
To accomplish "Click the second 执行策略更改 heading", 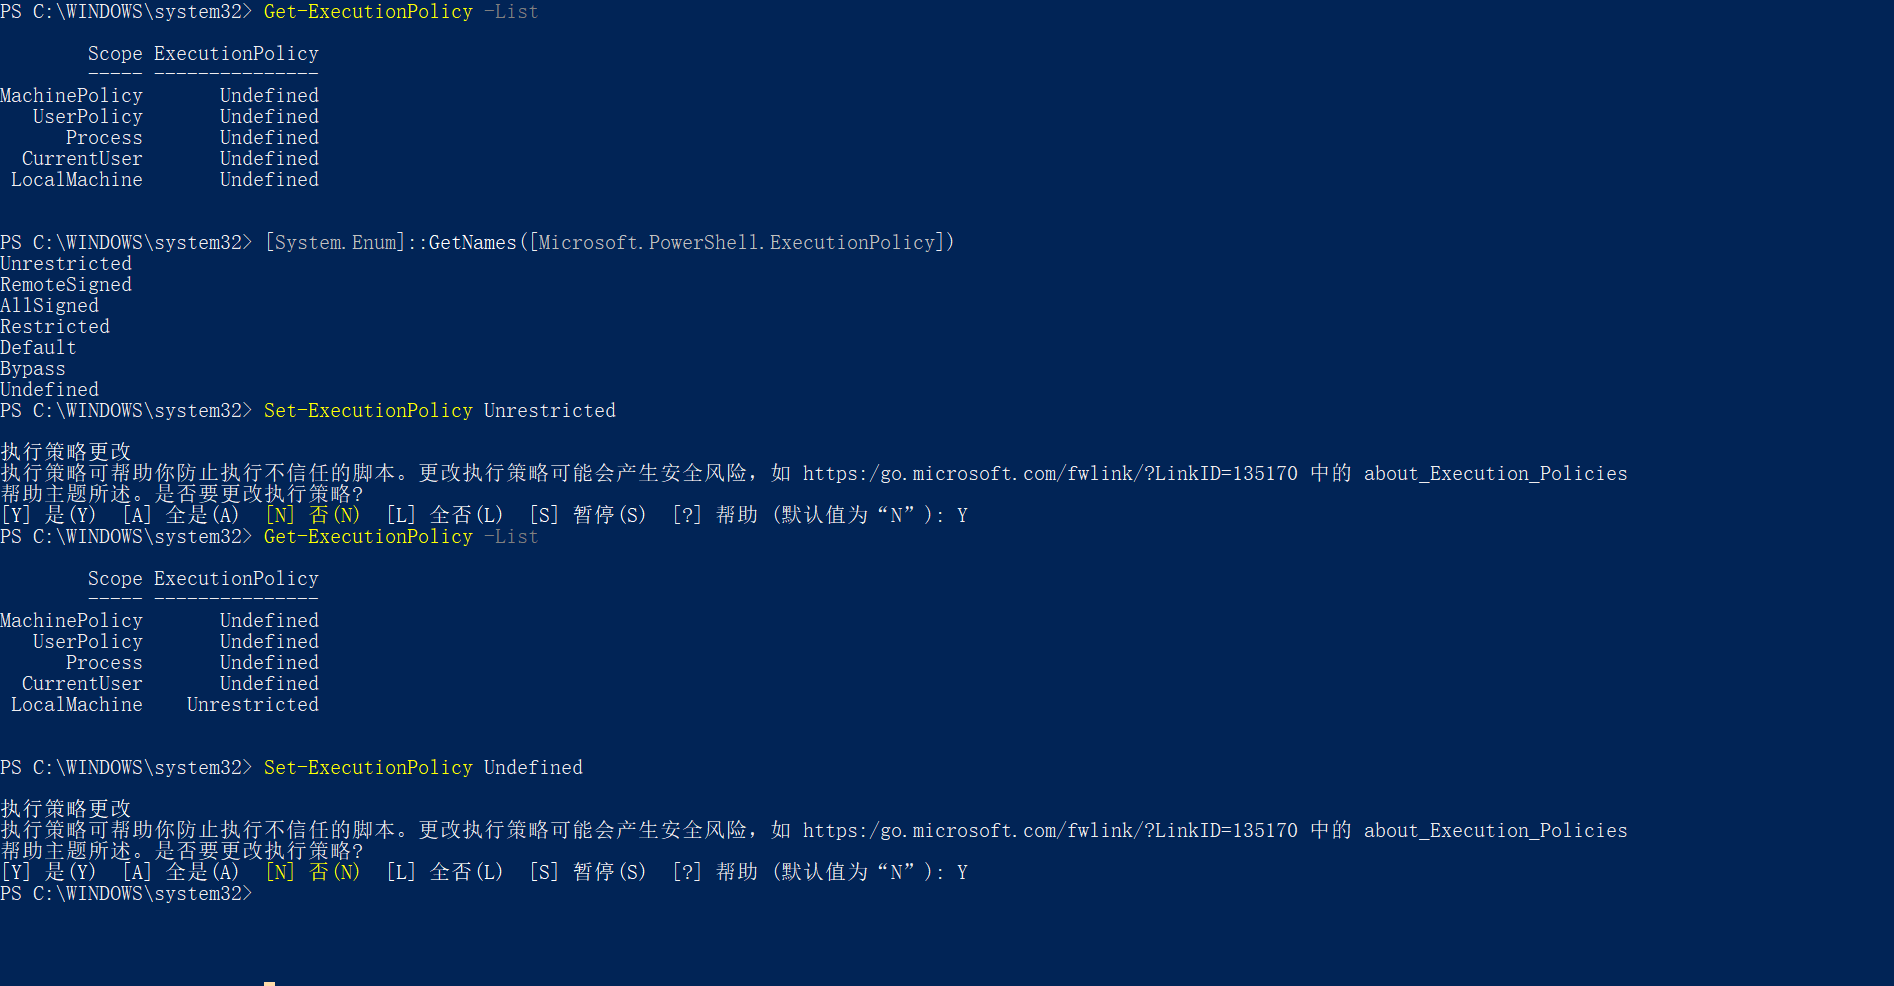I will [x=66, y=809].
